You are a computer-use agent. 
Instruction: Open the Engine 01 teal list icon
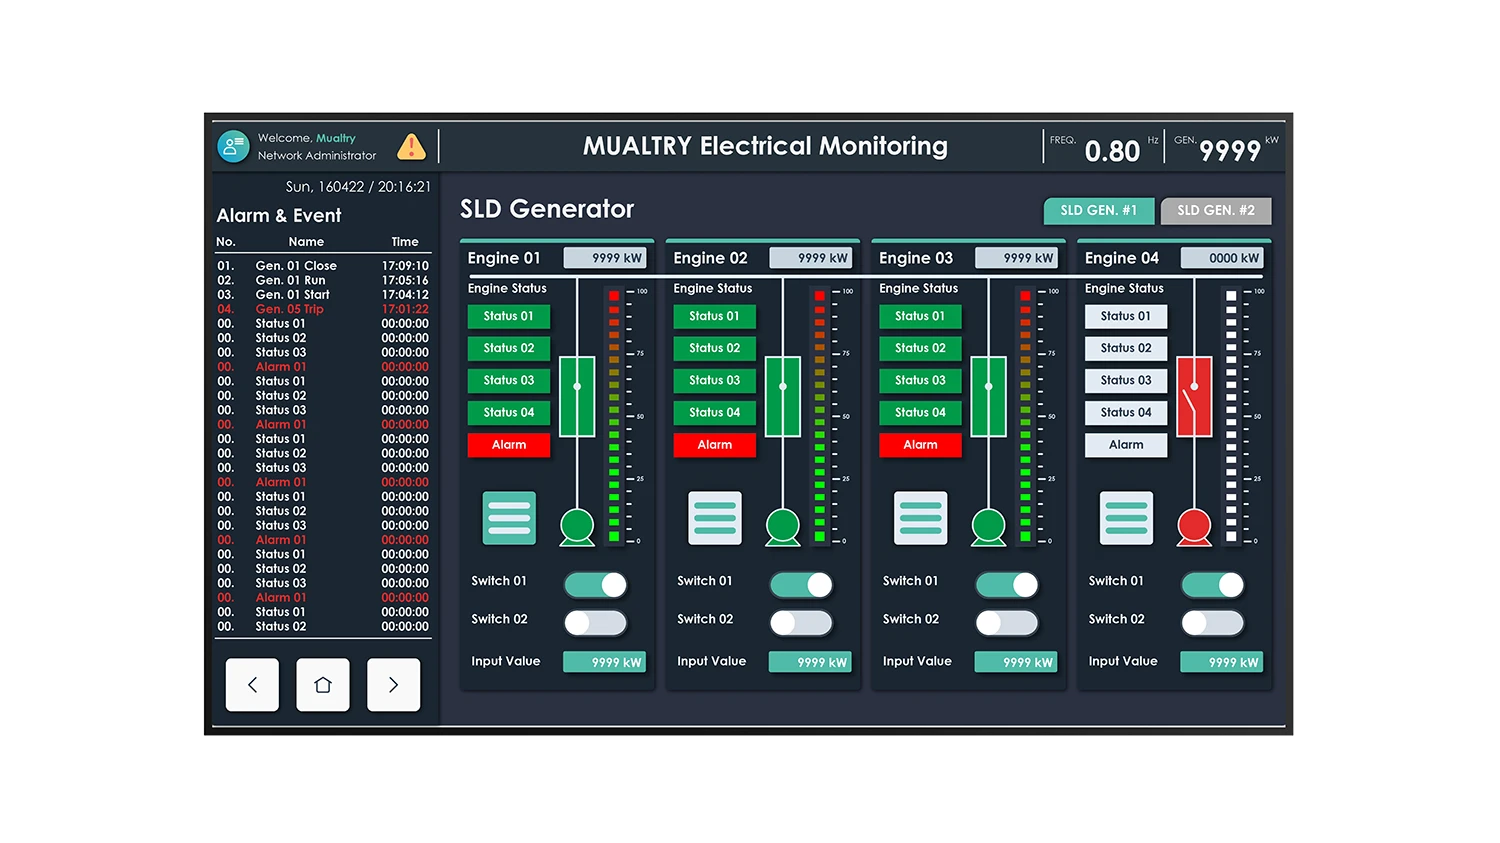click(x=509, y=518)
